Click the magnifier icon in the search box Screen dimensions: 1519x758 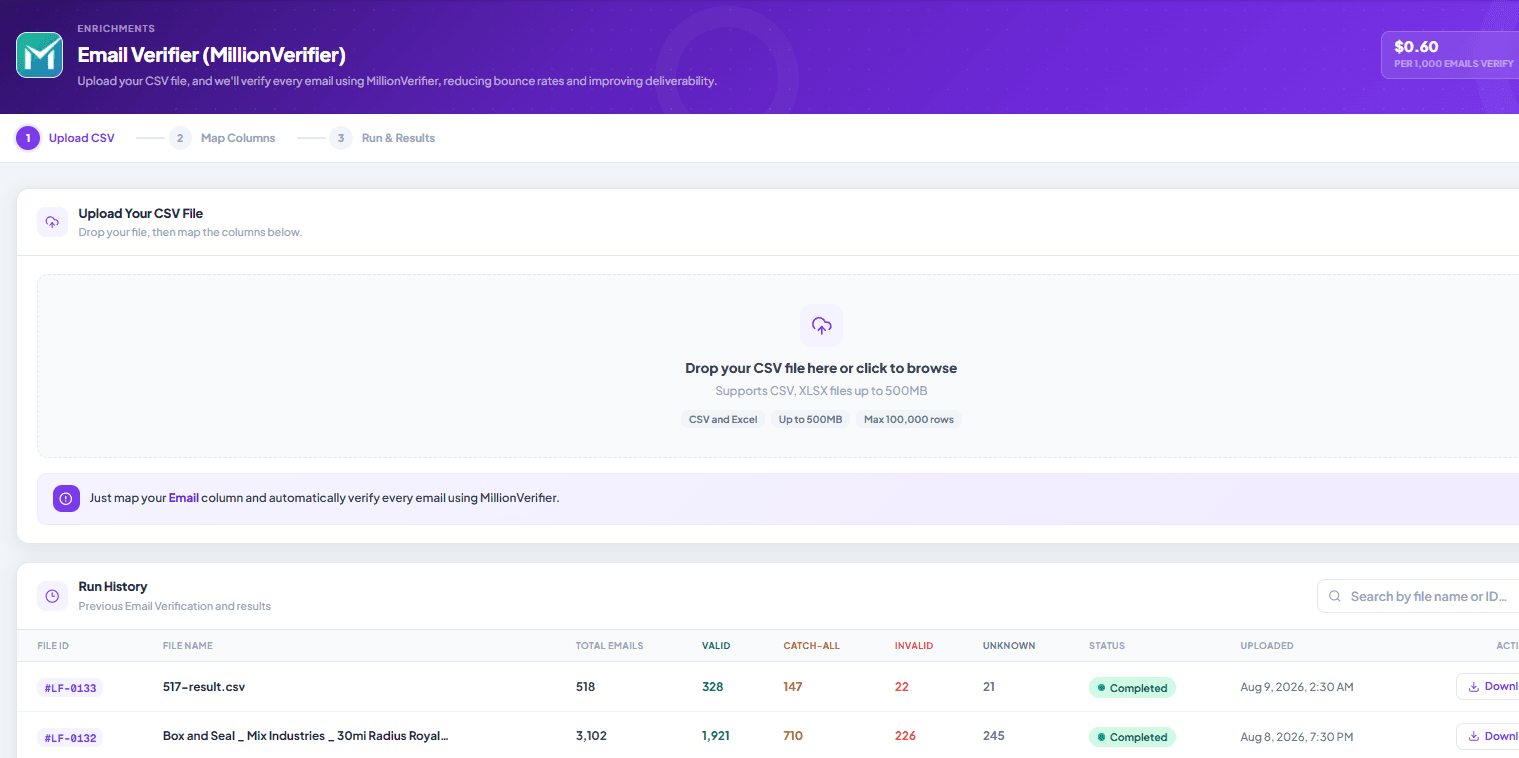click(x=1335, y=597)
